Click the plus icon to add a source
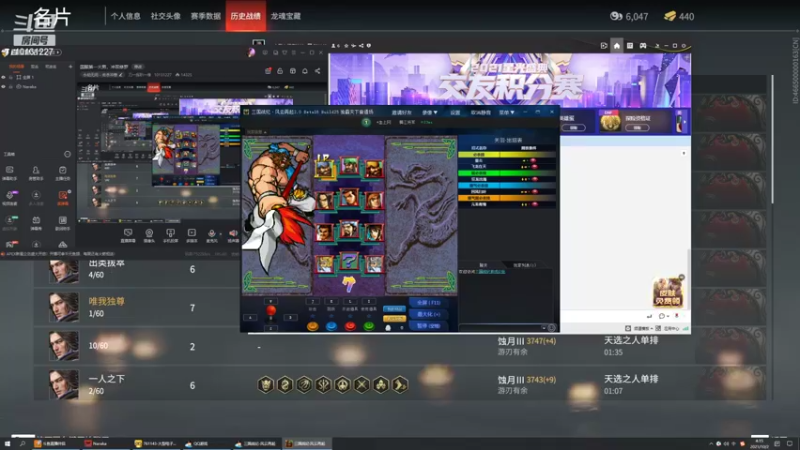Viewport: 800px width, 450px height. [x=70, y=67]
